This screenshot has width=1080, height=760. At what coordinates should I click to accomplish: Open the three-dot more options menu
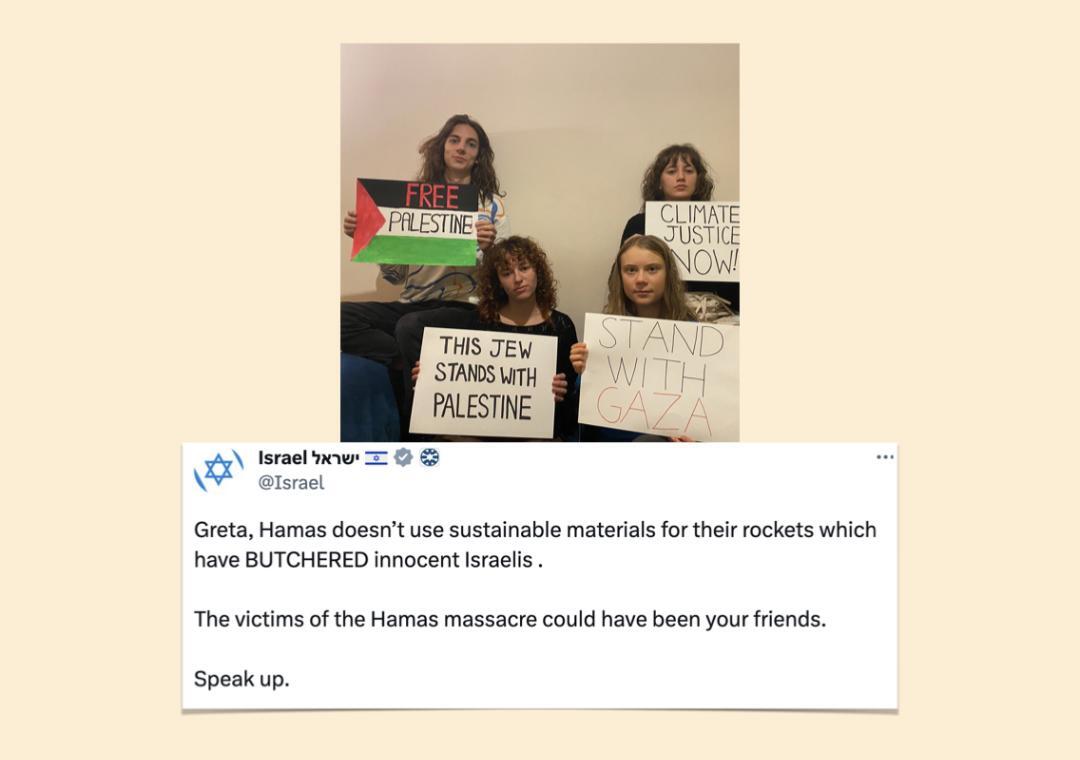coord(885,457)
